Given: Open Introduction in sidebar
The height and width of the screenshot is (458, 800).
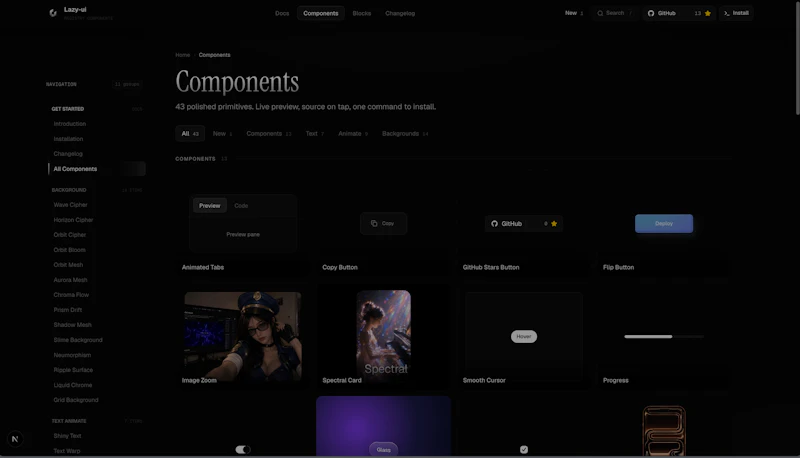Looking at the screenshot, I should tap(70, 124).
